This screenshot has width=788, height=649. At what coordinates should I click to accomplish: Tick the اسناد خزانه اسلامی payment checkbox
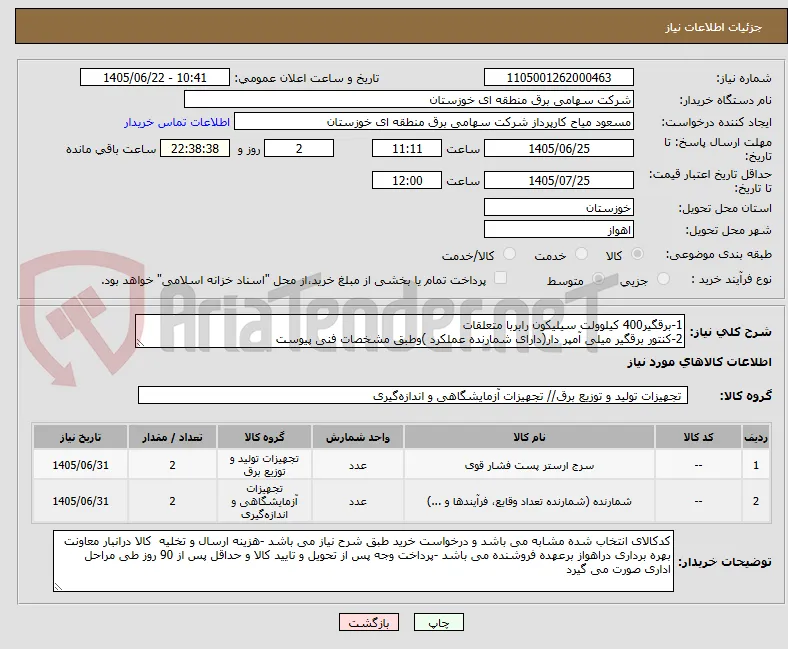tap(501, 278)
